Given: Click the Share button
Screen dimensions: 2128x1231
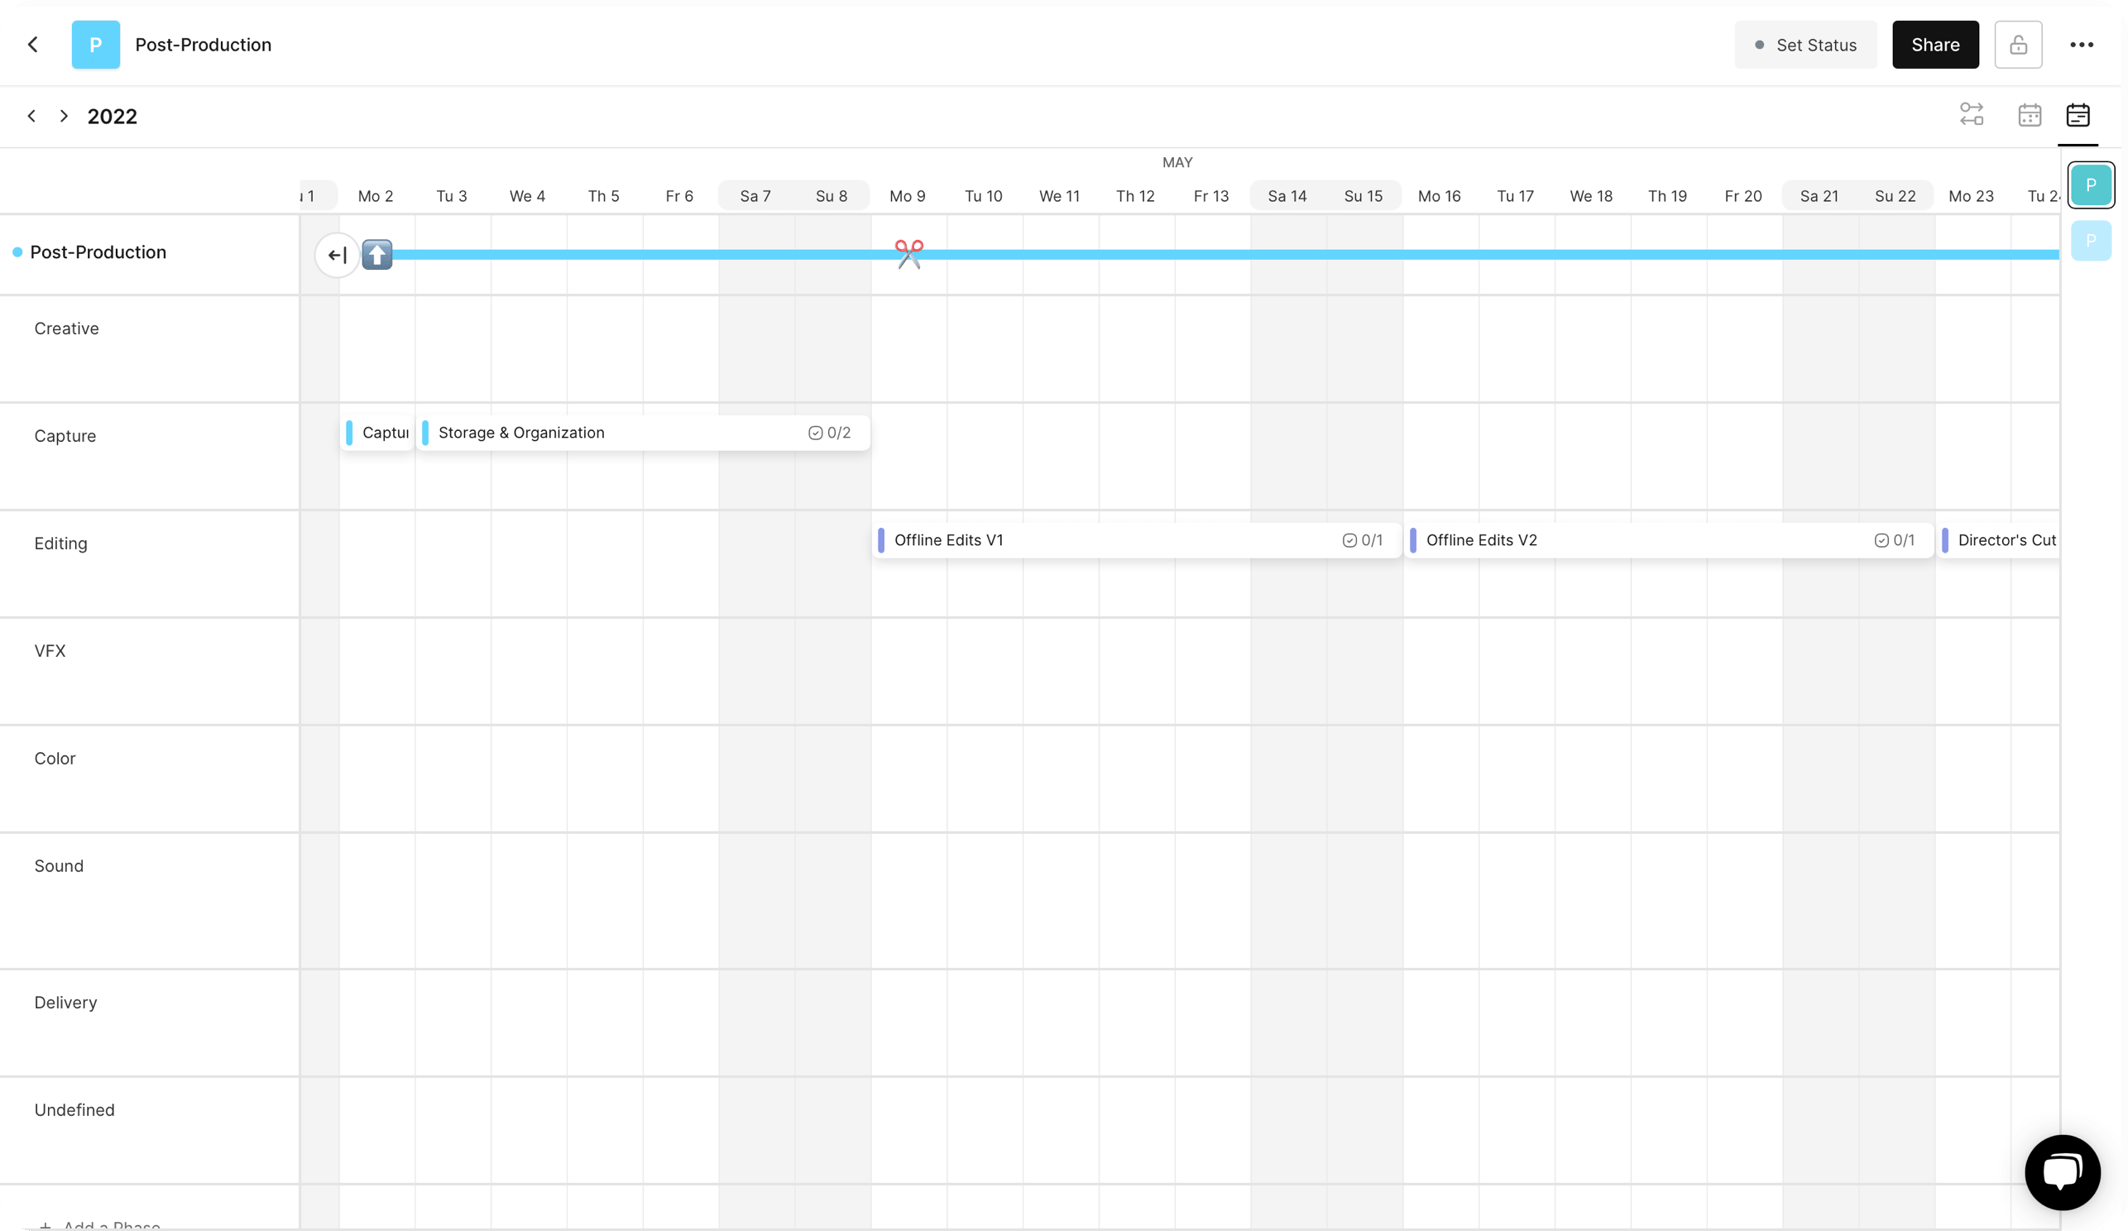Looking at the screenshot, I should point(1935,45).
